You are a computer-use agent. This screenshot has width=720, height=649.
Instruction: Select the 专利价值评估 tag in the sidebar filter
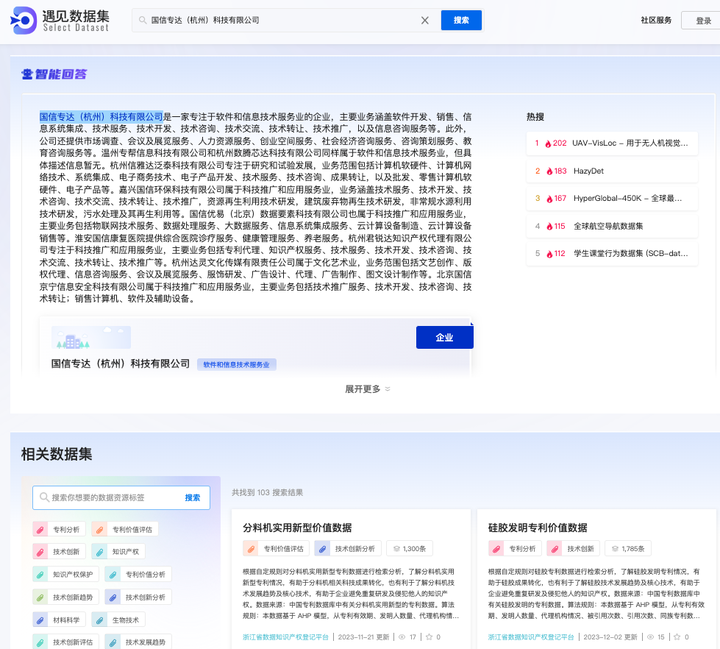tap(124, 529)
